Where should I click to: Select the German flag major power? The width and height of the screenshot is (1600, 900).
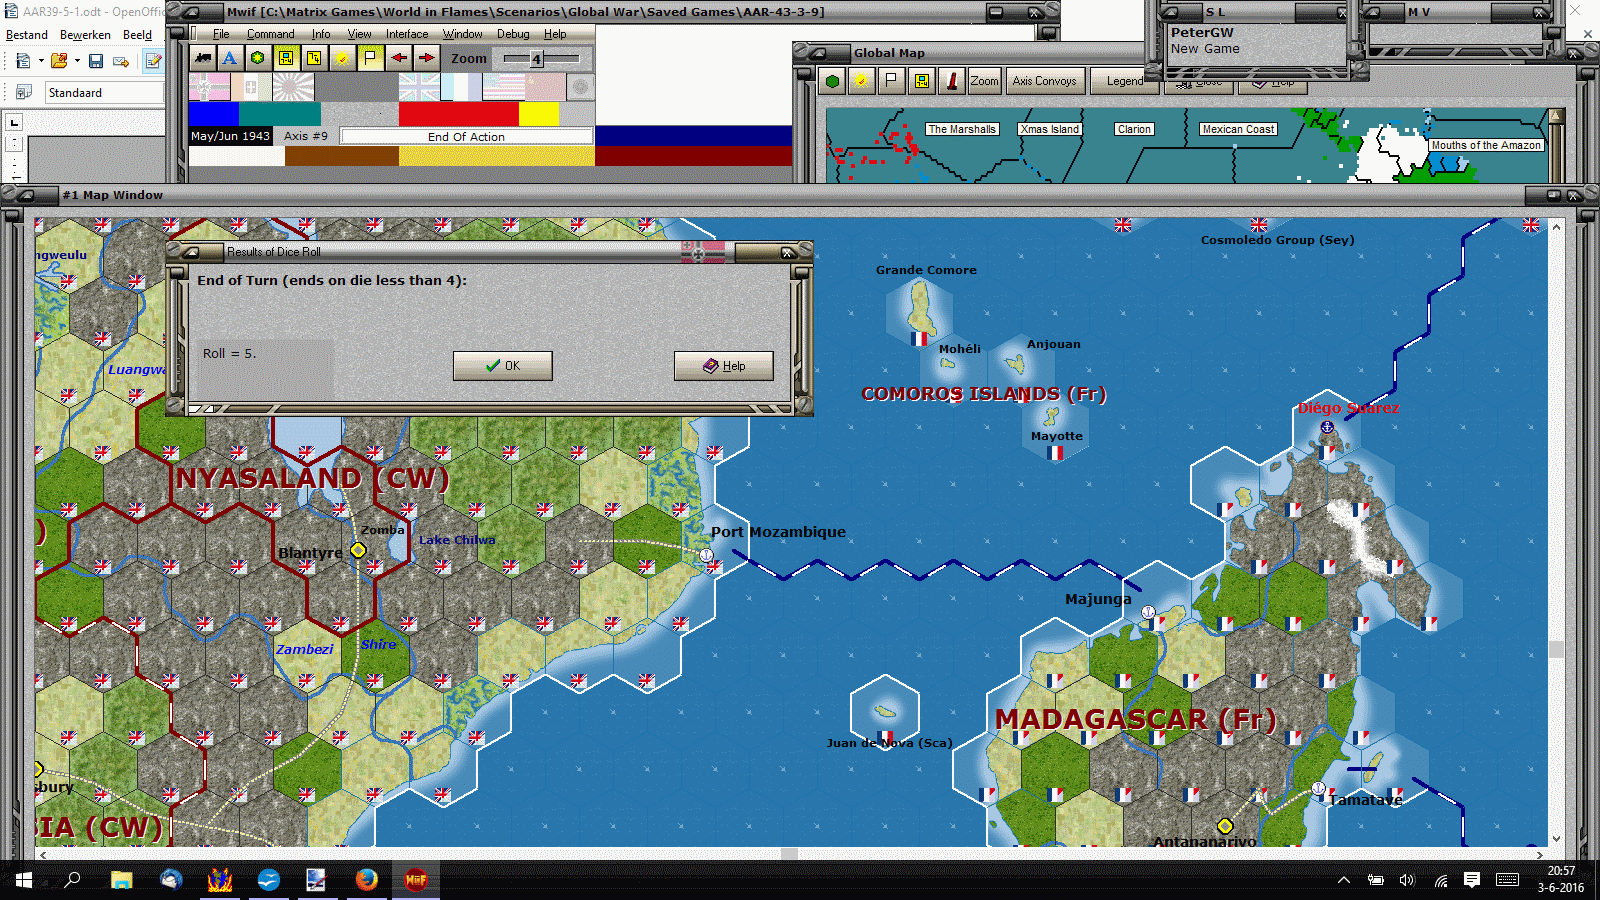pyautogui.click(x=209, y=88)
